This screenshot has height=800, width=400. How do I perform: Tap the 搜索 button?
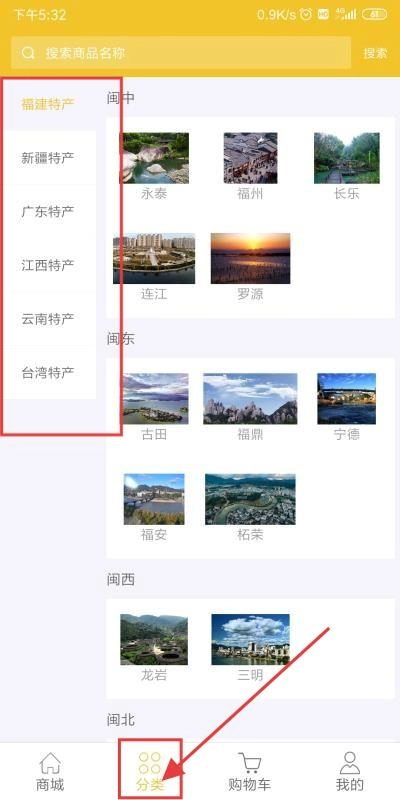coord(376,53)
